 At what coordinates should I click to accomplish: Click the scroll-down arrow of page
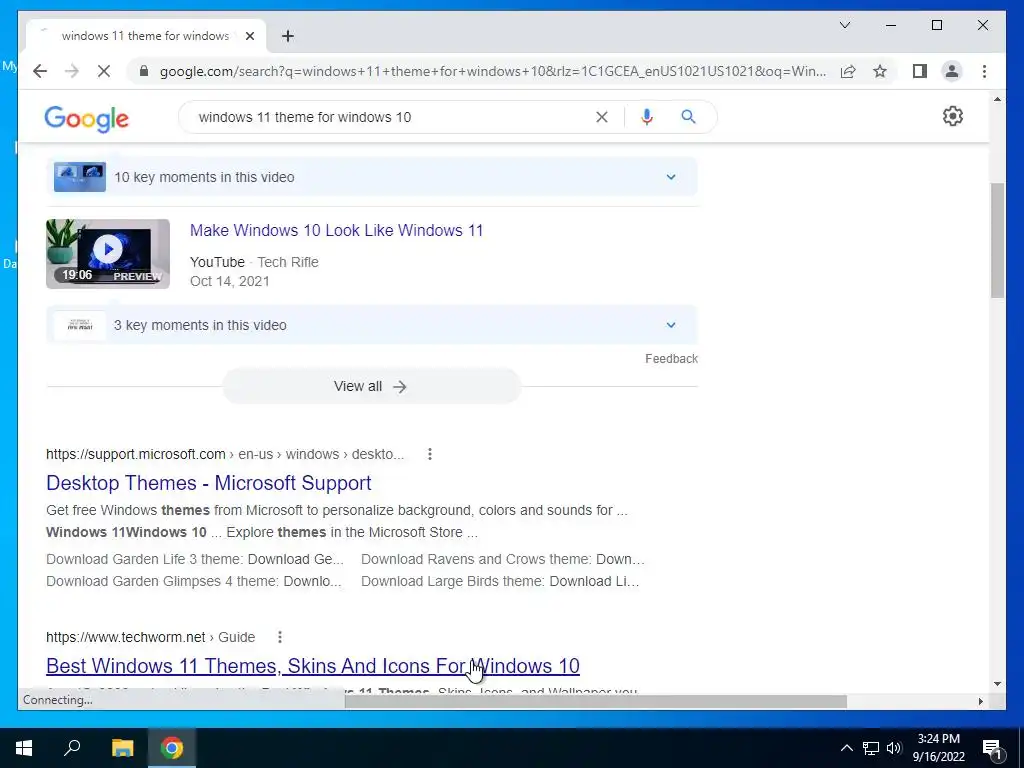(997, 684)
